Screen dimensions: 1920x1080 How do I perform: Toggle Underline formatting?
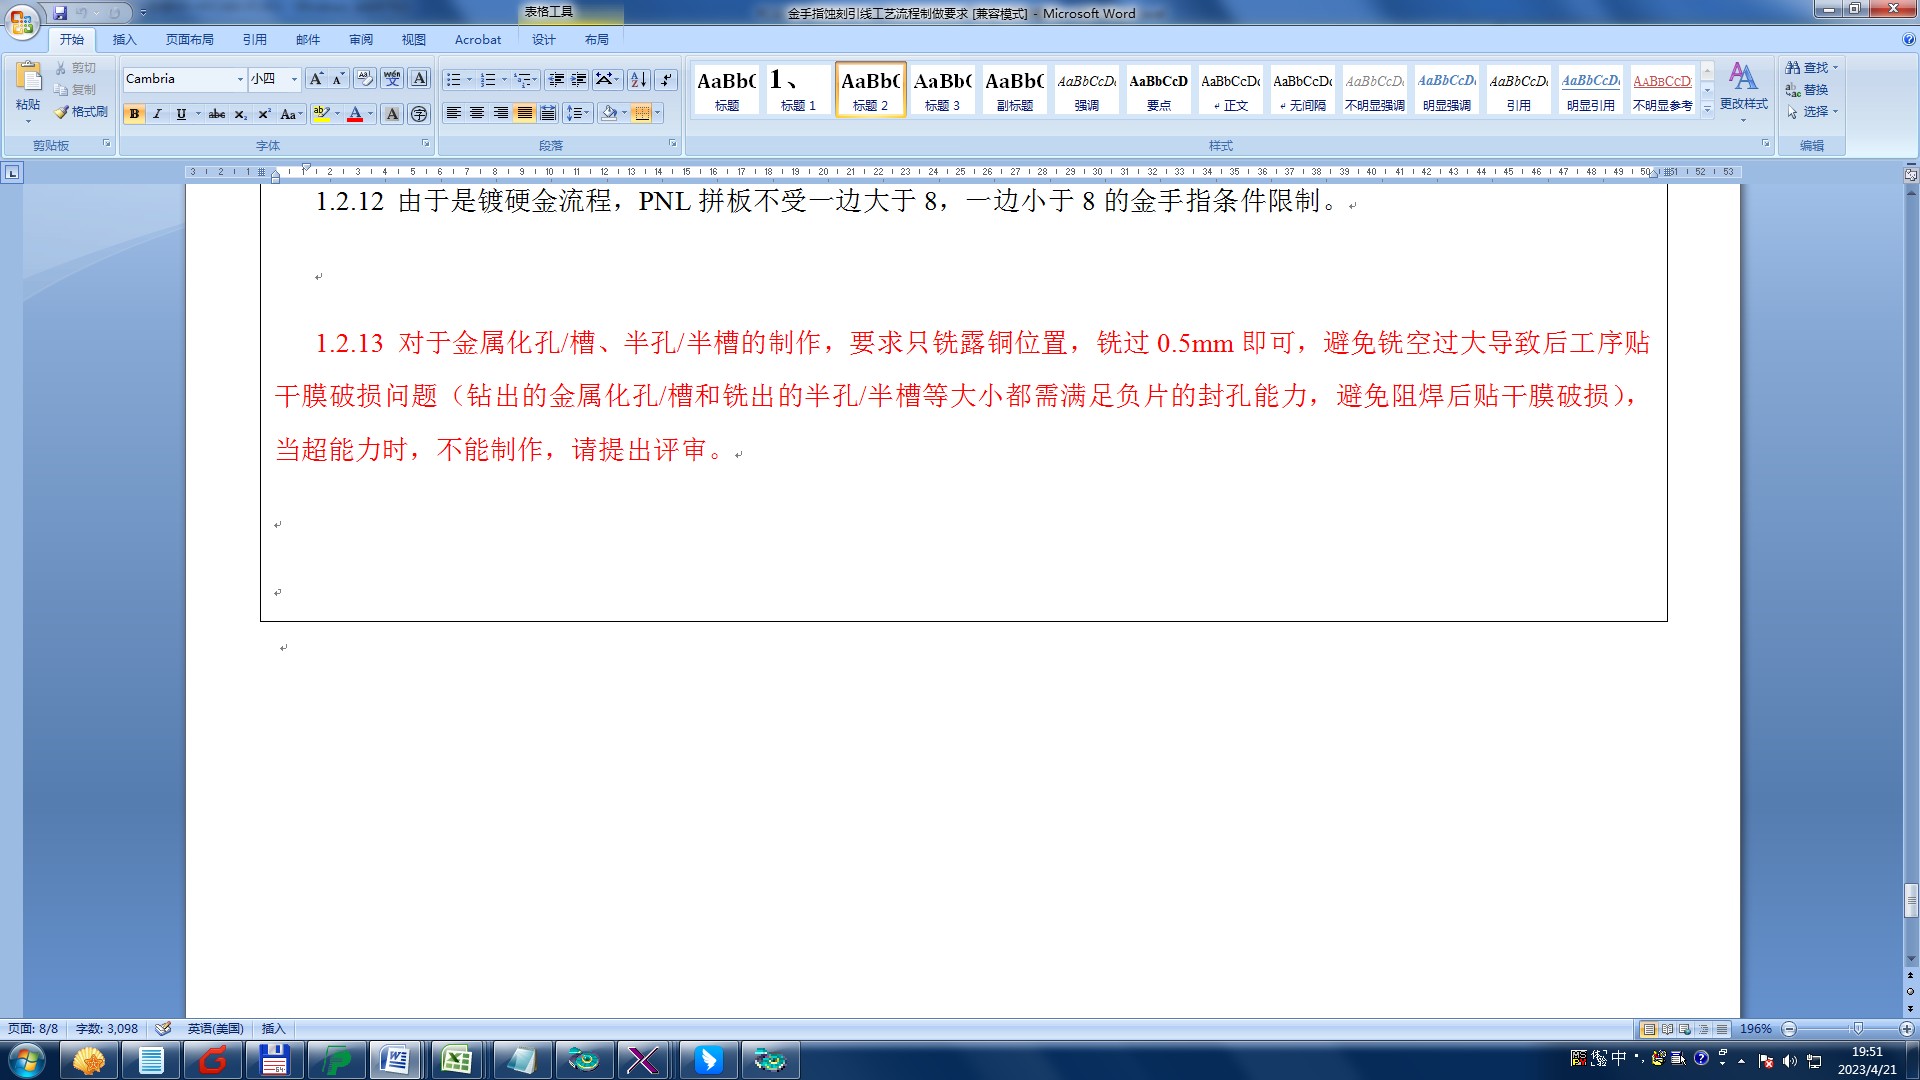click(x=181, y=114)
